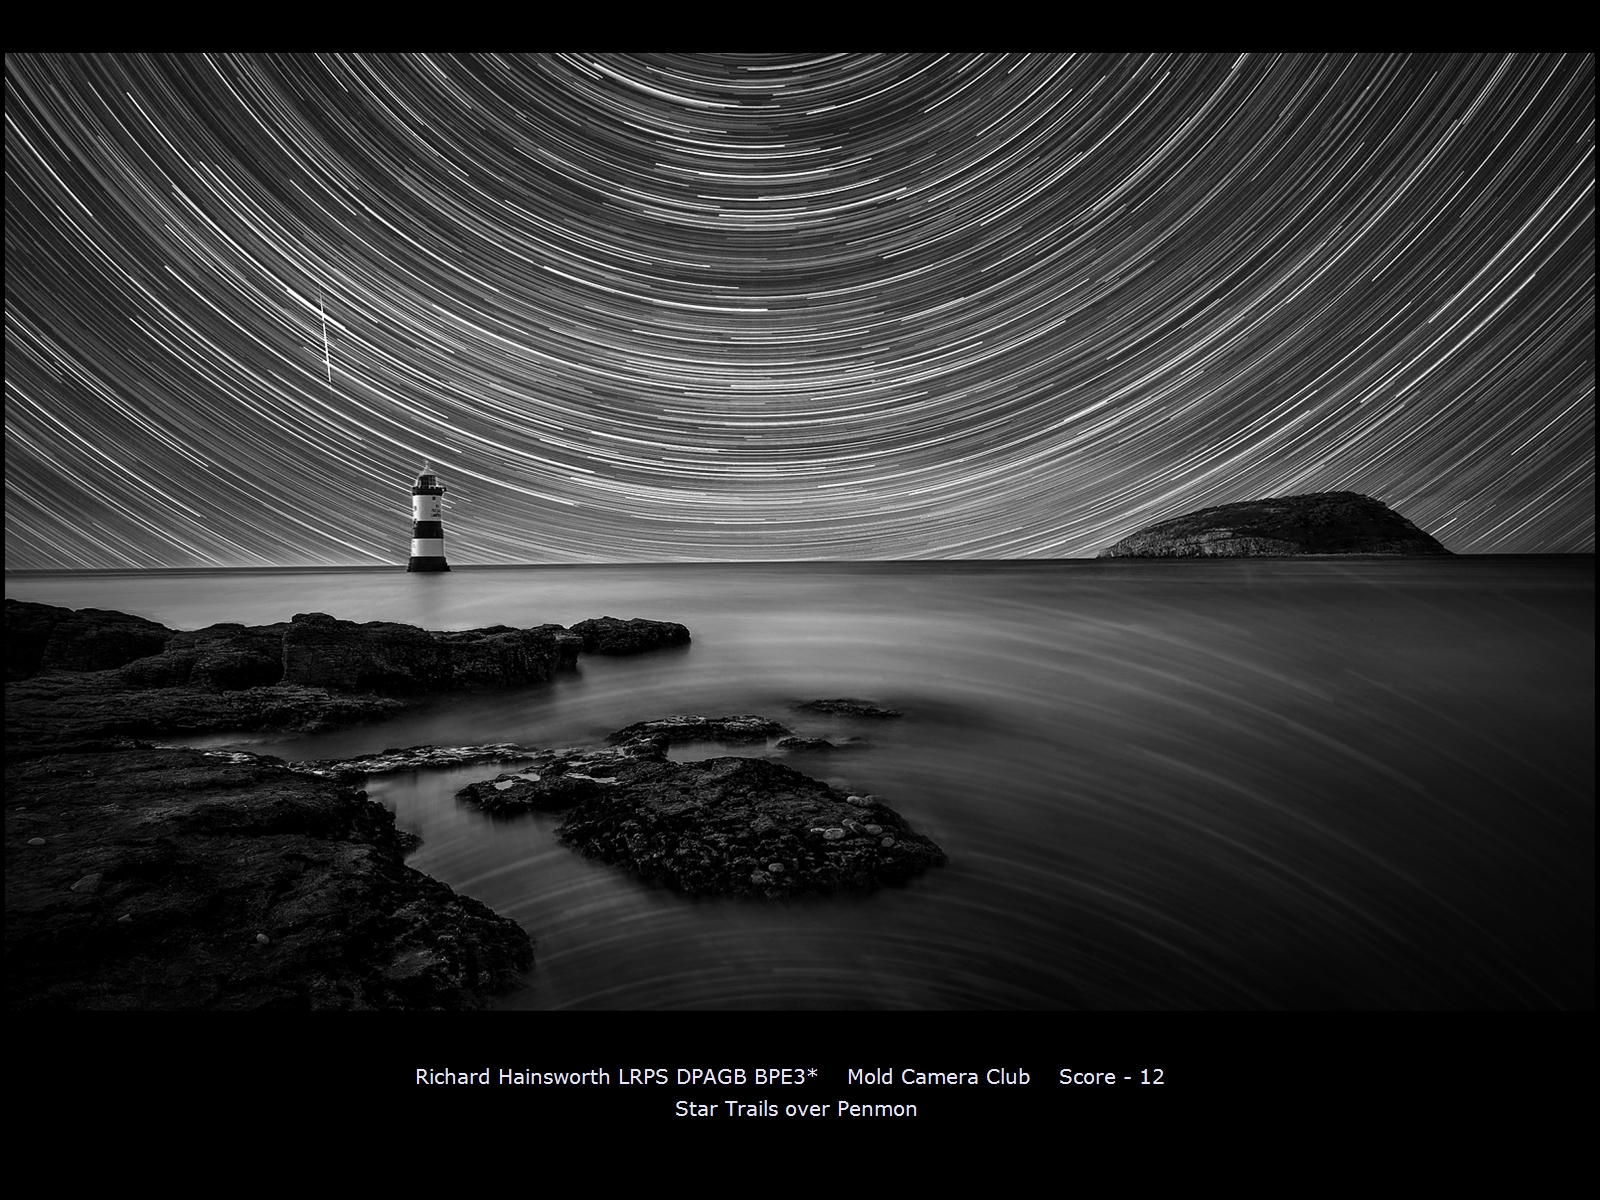Click the Score - 12 label
The image size is (1600, 1200).
coord(1111,1077)
